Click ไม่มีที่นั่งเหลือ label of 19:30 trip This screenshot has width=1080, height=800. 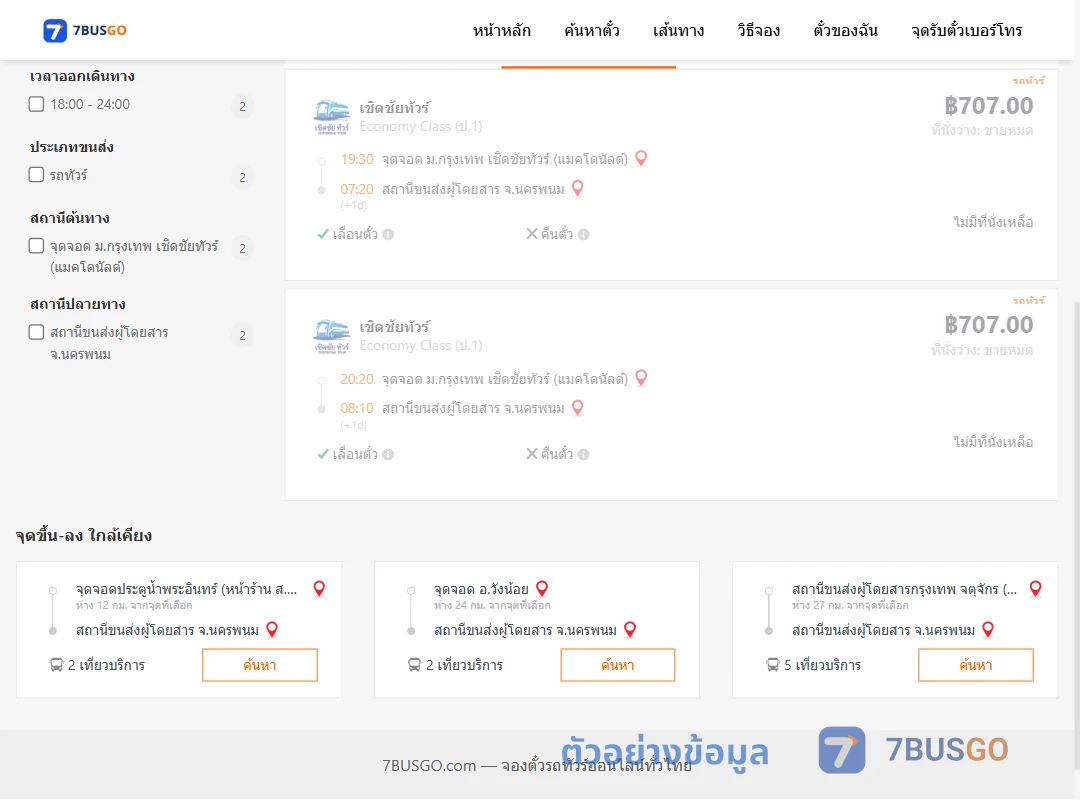tap(993, 222)
